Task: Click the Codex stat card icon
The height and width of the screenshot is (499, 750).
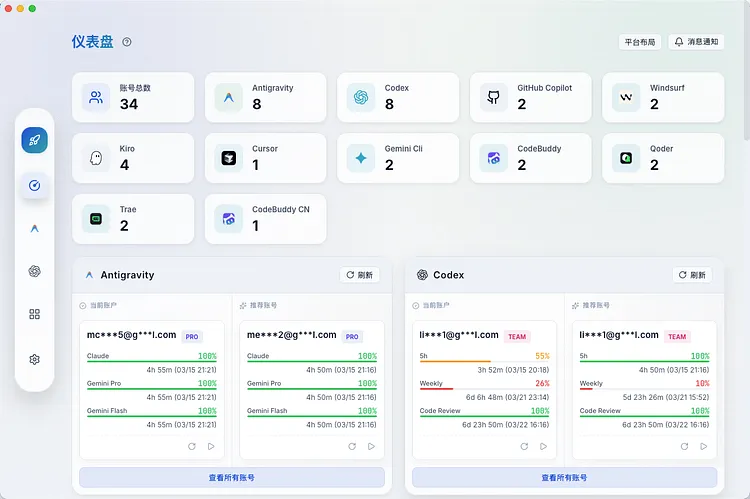Action: click(361, 97)
